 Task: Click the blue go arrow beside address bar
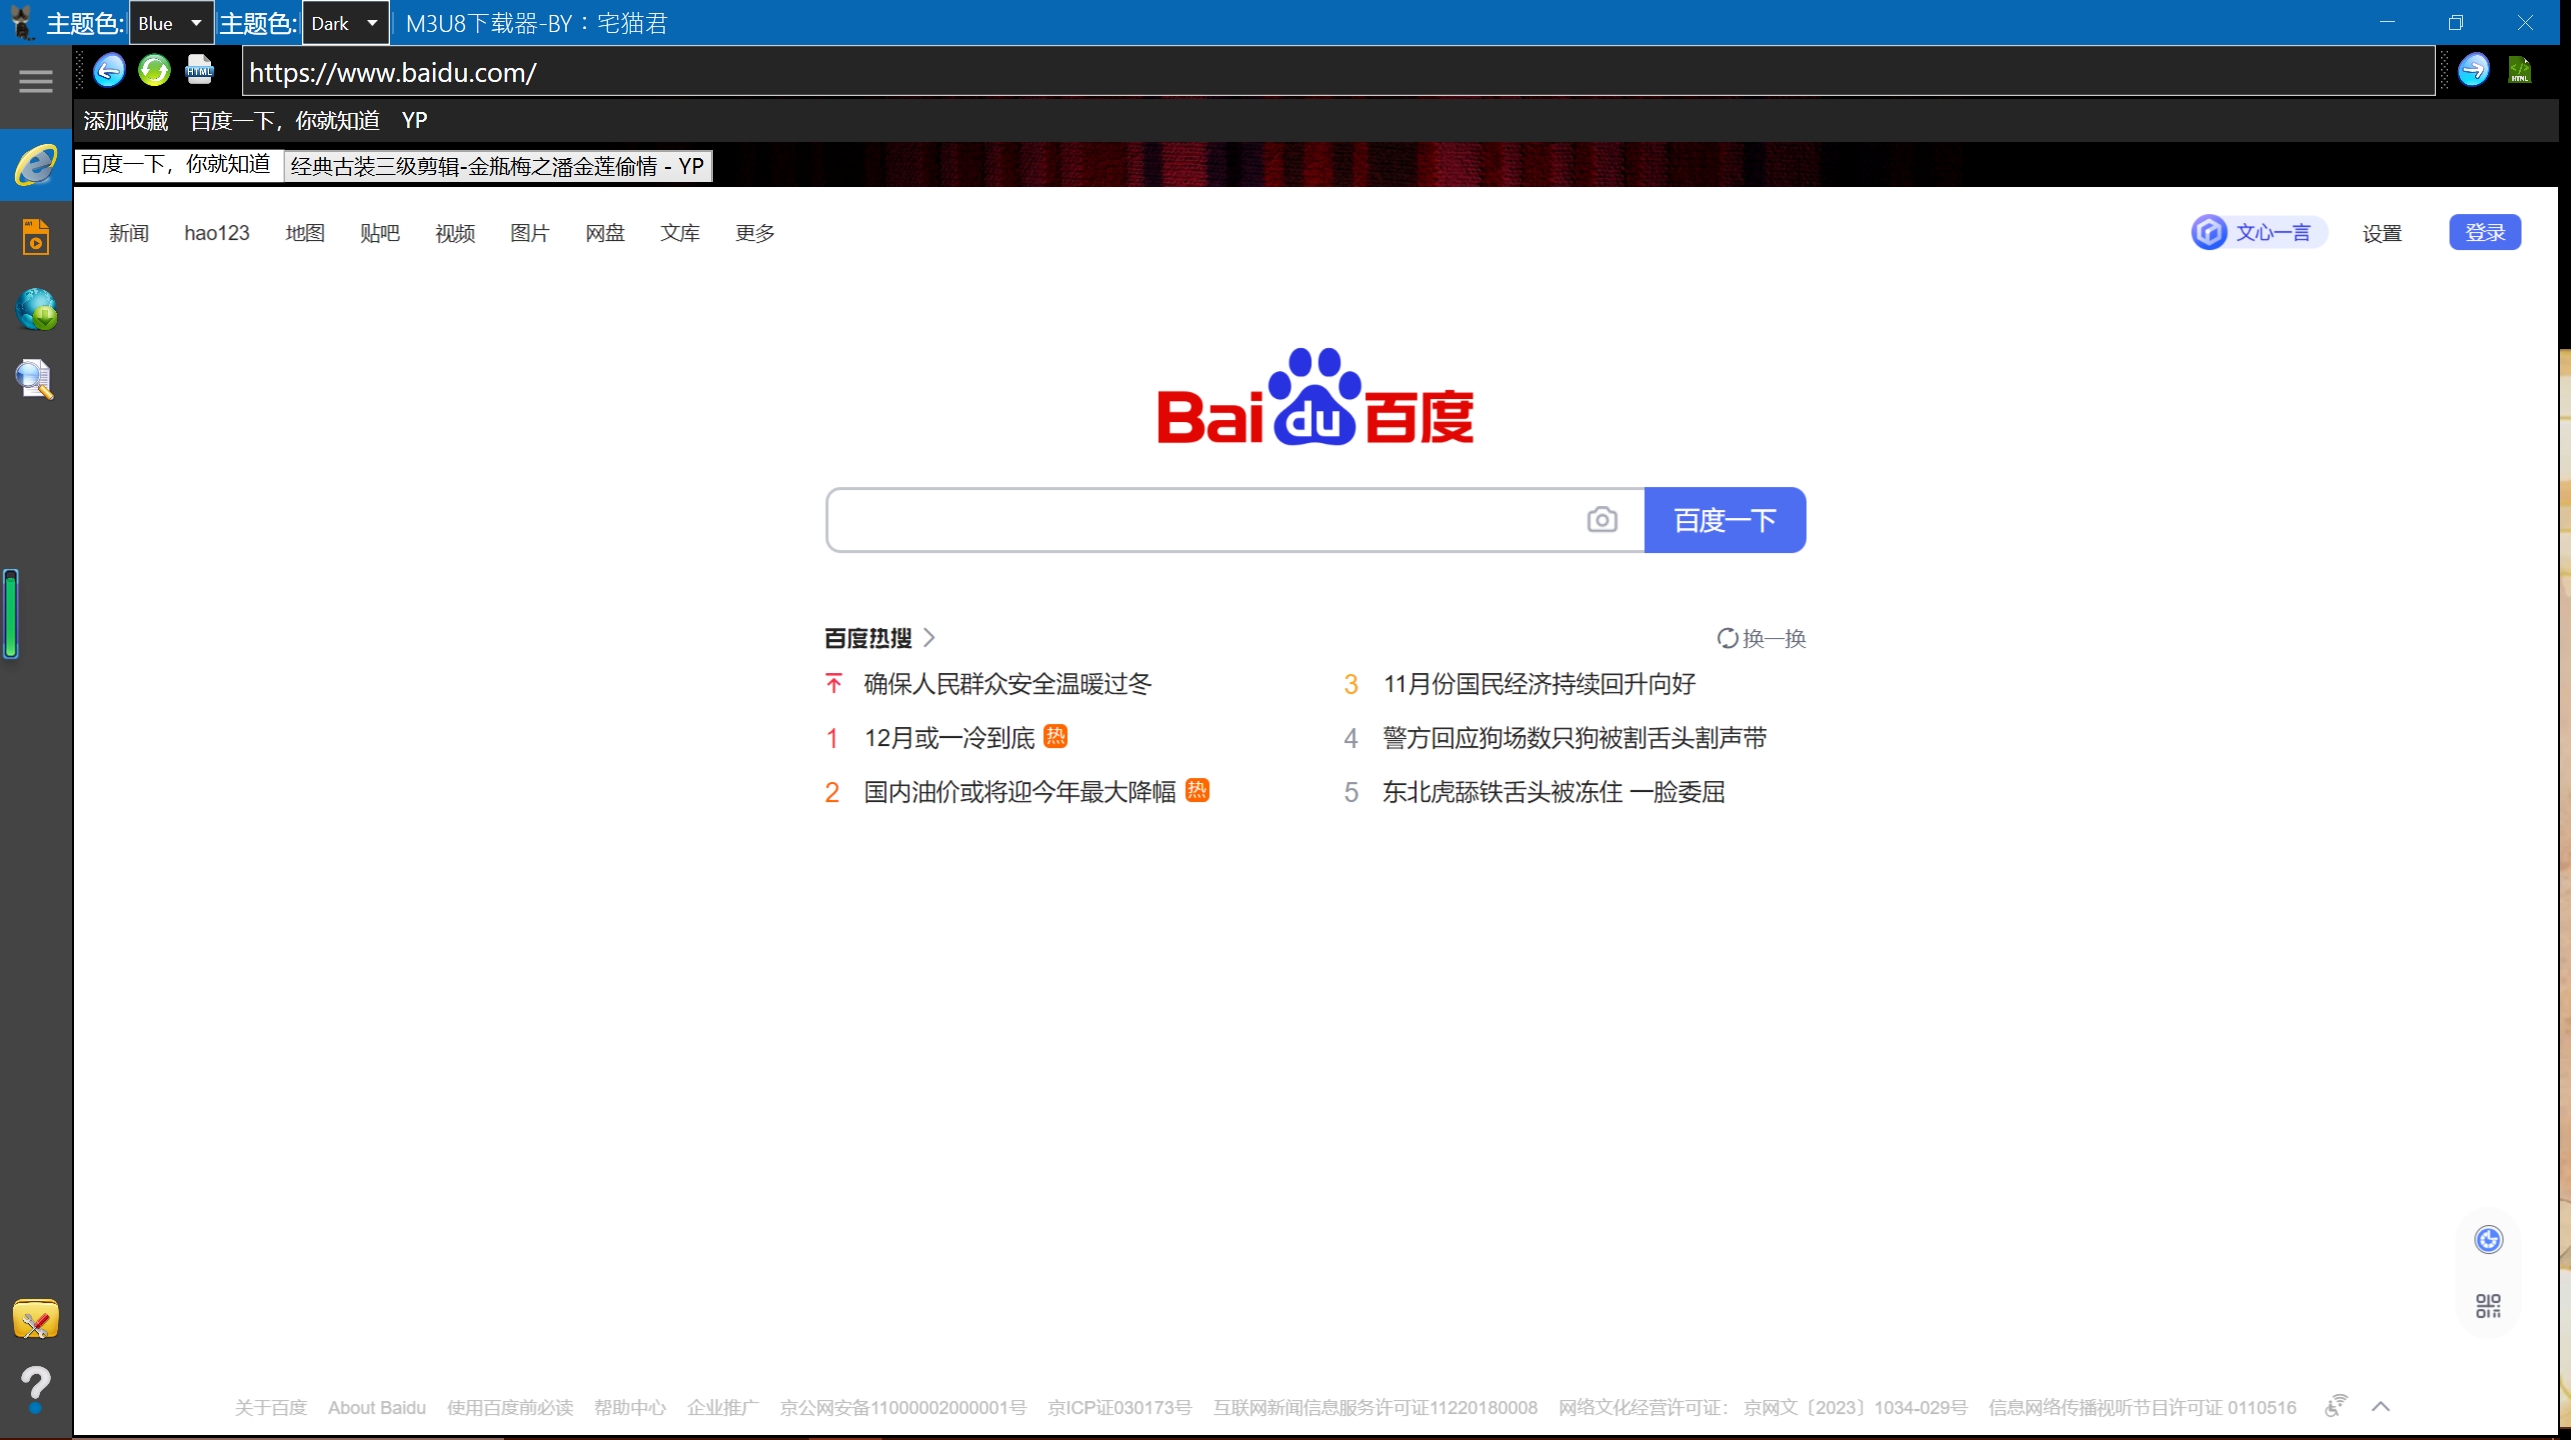point(2473,70)
